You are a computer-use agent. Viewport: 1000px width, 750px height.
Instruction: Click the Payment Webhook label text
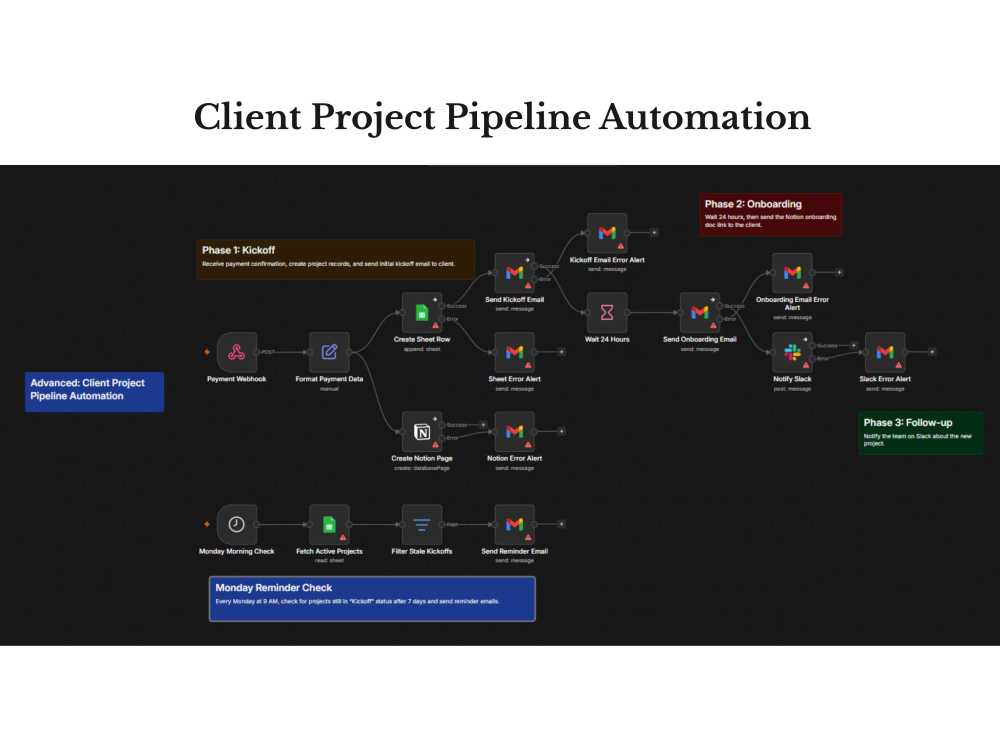[237, 379]
